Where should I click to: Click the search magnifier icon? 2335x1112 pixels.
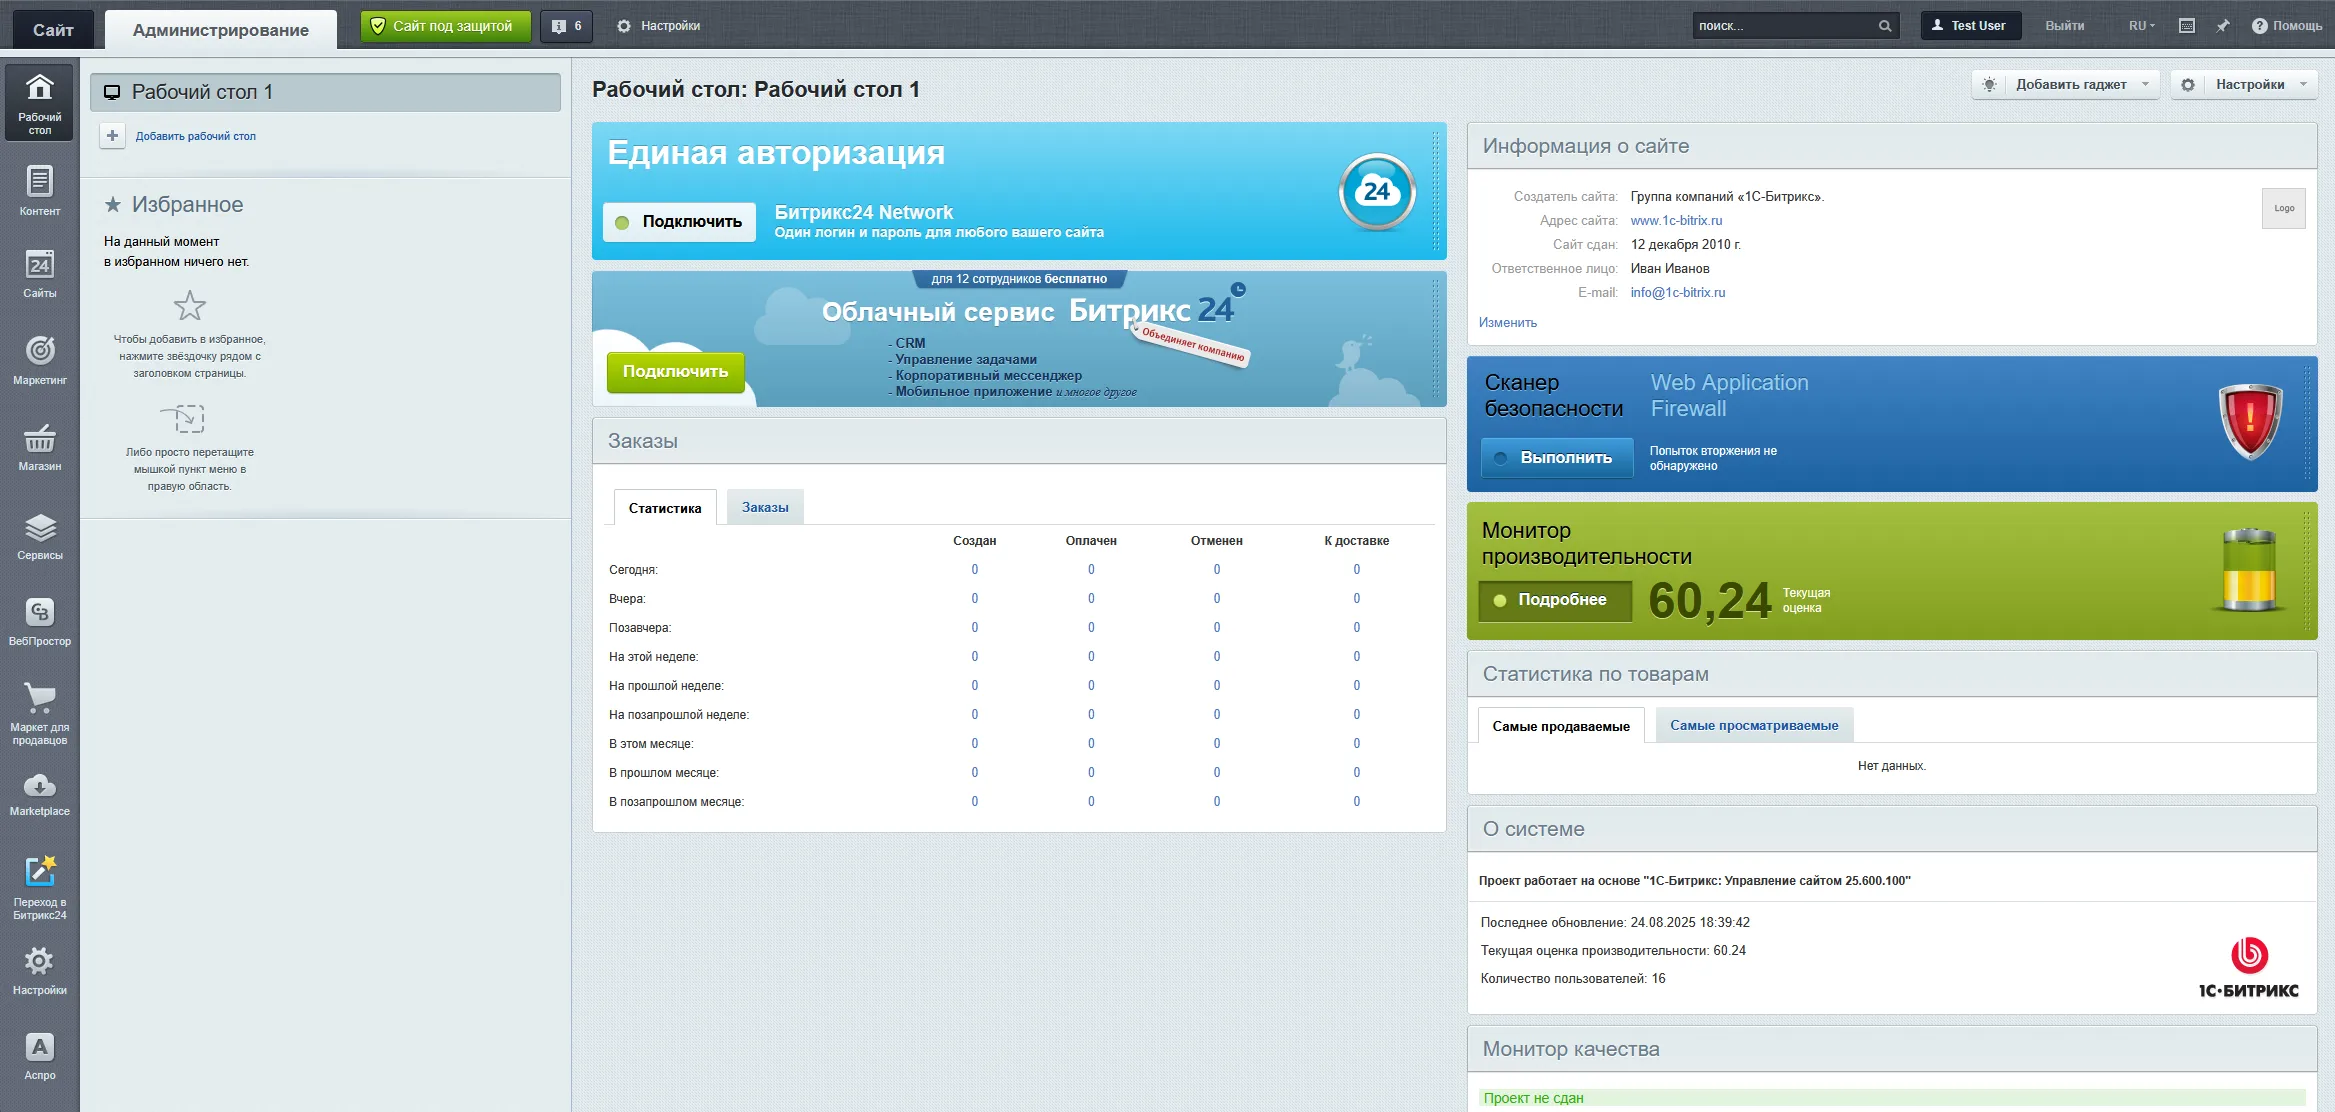[x=1885, y=26]
